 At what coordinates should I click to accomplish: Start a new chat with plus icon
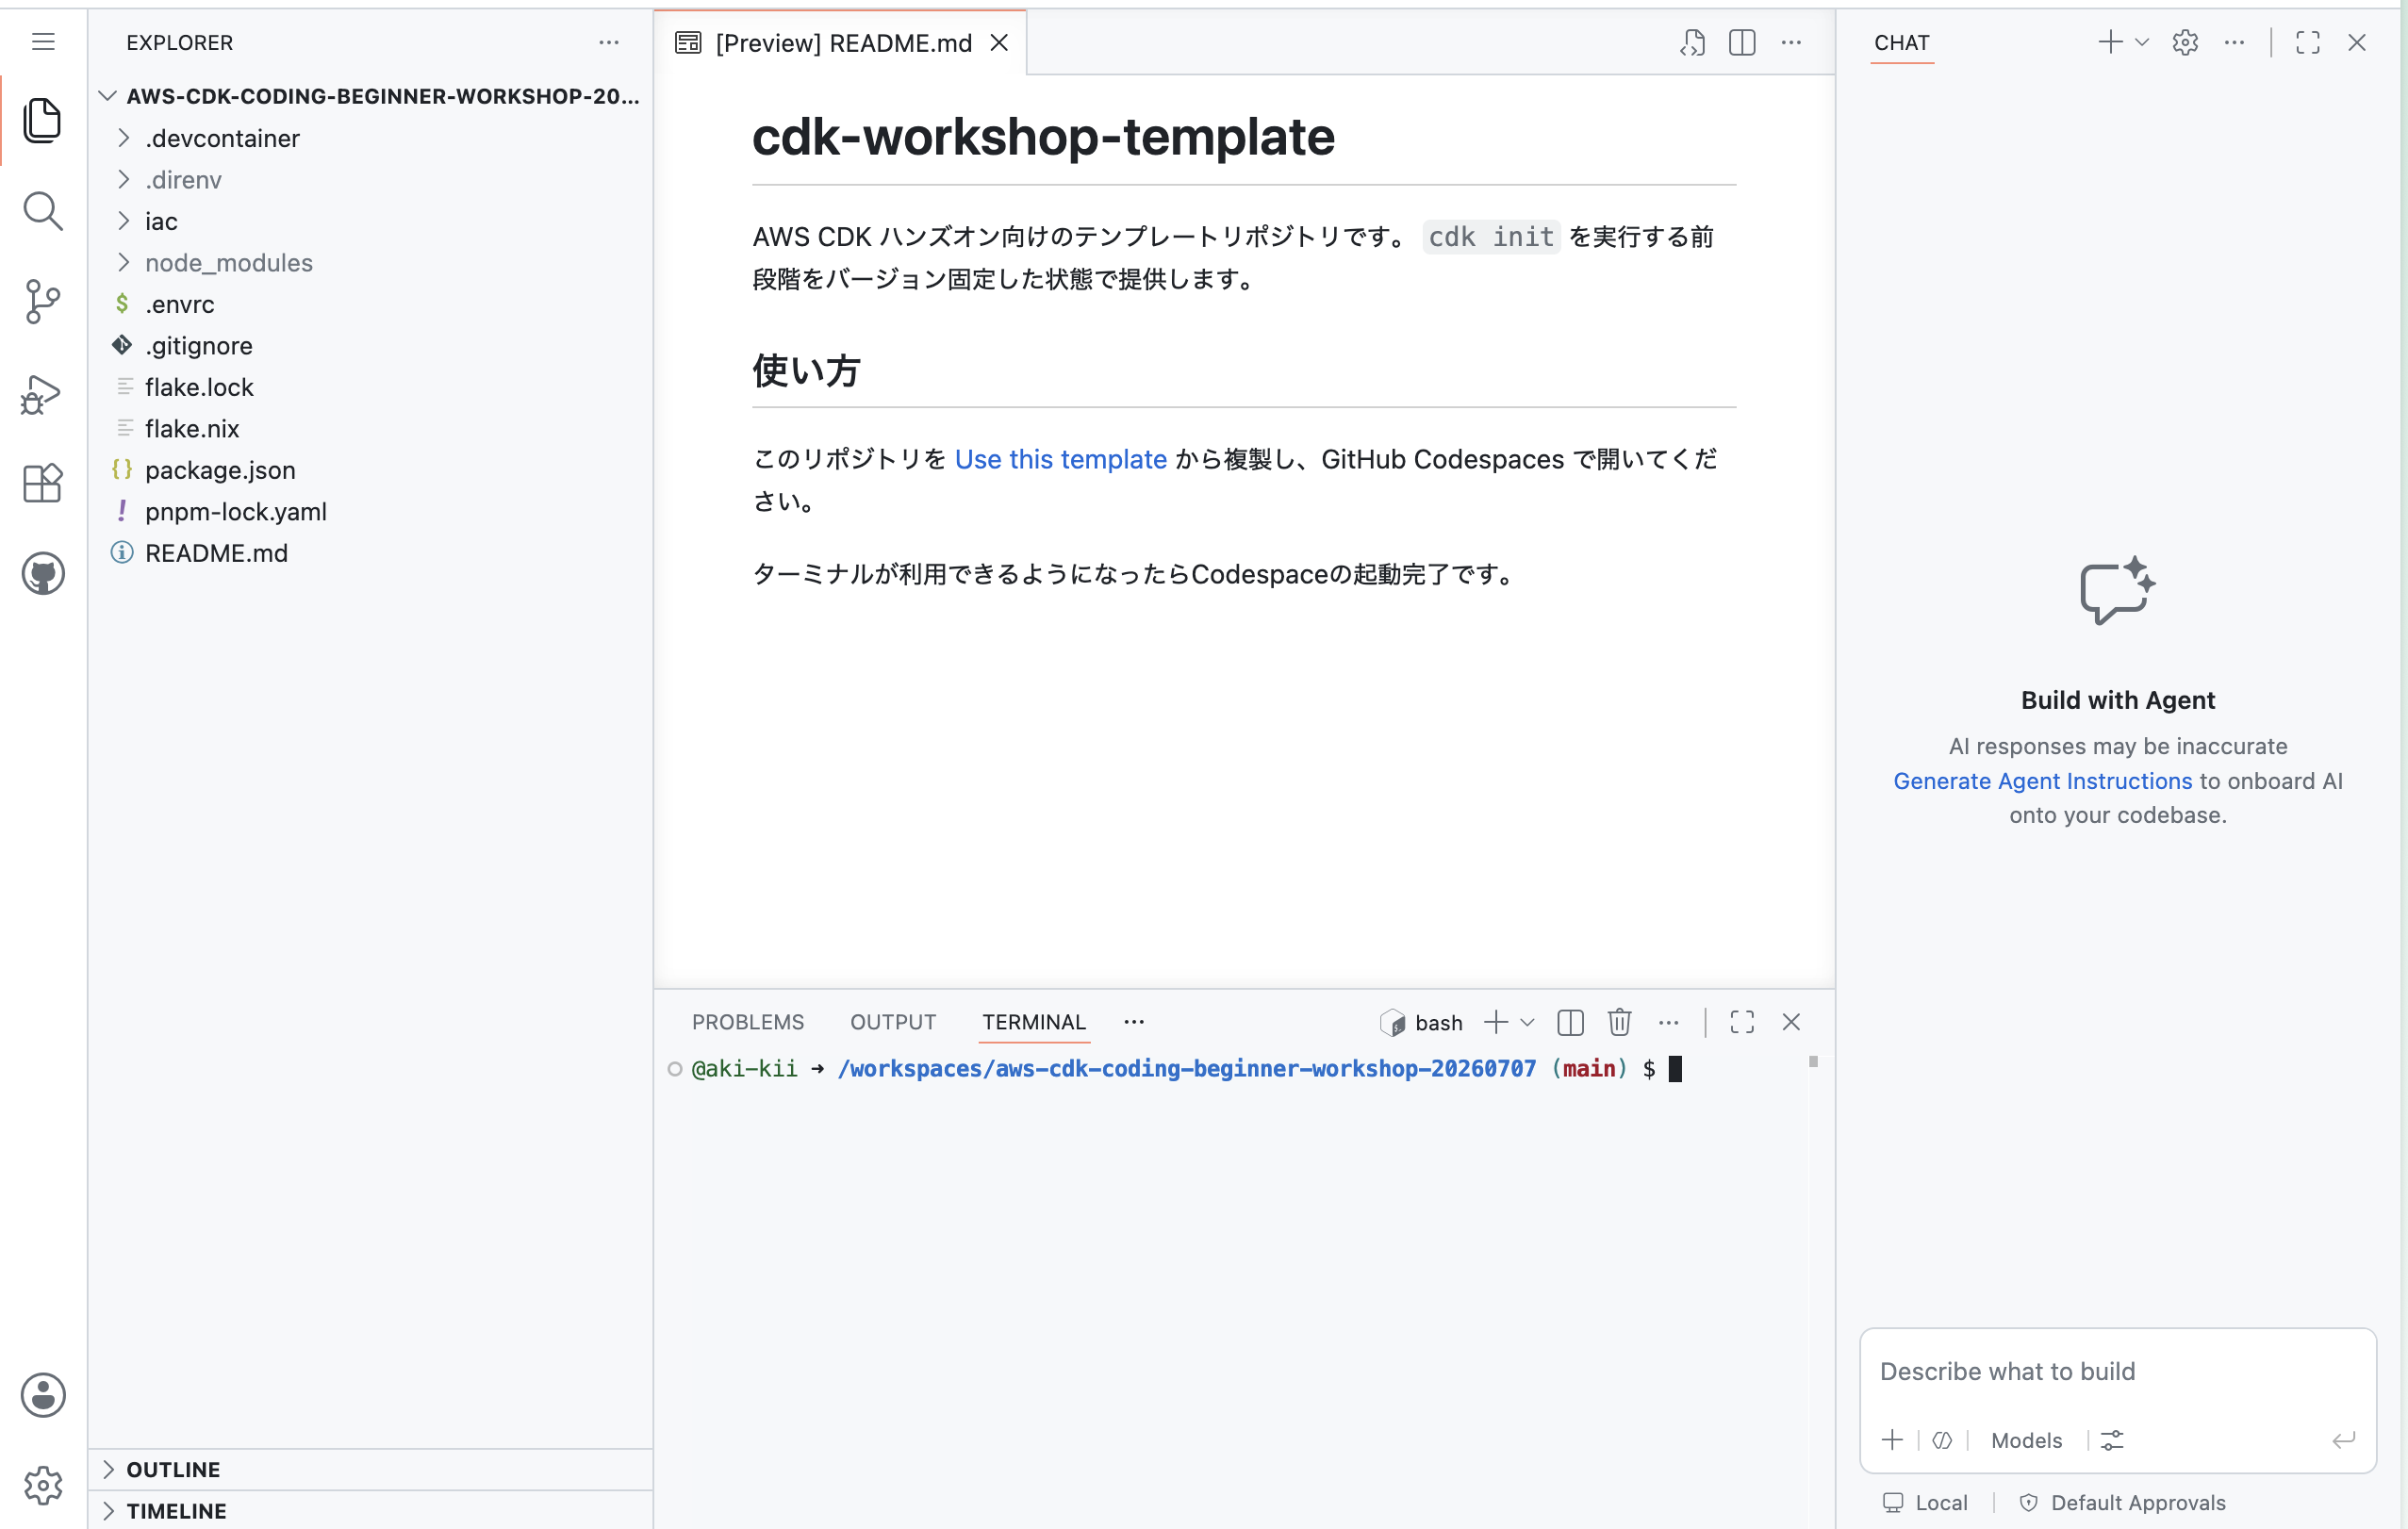coord(2110,42)
